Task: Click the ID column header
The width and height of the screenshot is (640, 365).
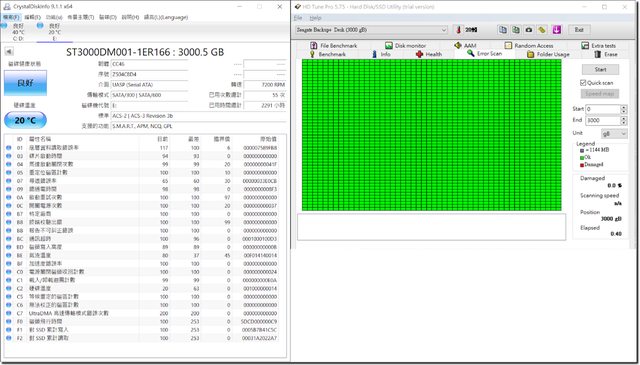Action: (x=19, y=139)
